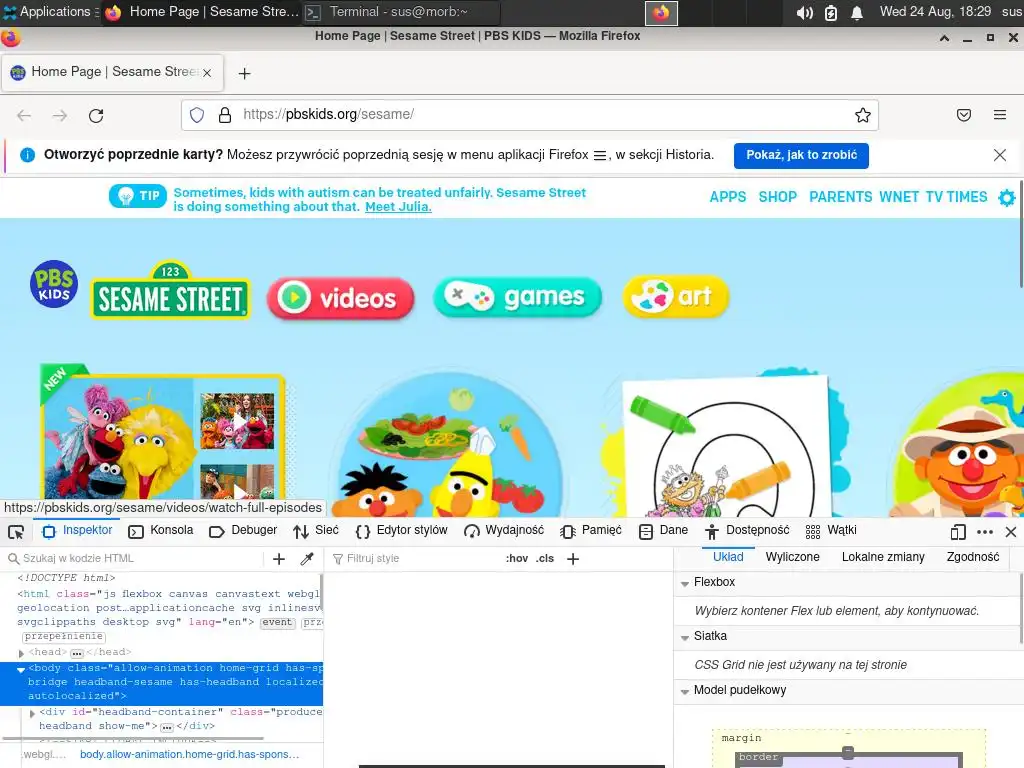The image size is (1024, 768).
Task: Collapse the body element node
Action: (21, 669)
